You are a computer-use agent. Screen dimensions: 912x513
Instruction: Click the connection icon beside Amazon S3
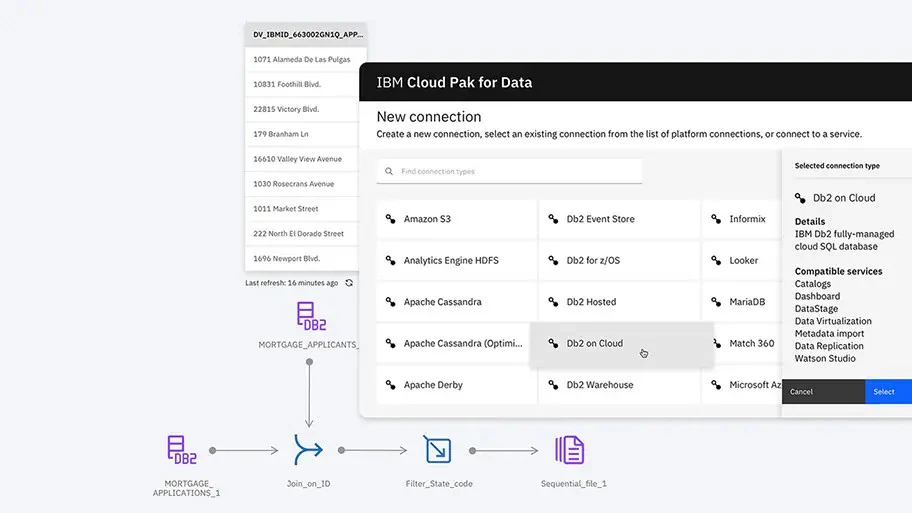(390, 219)
